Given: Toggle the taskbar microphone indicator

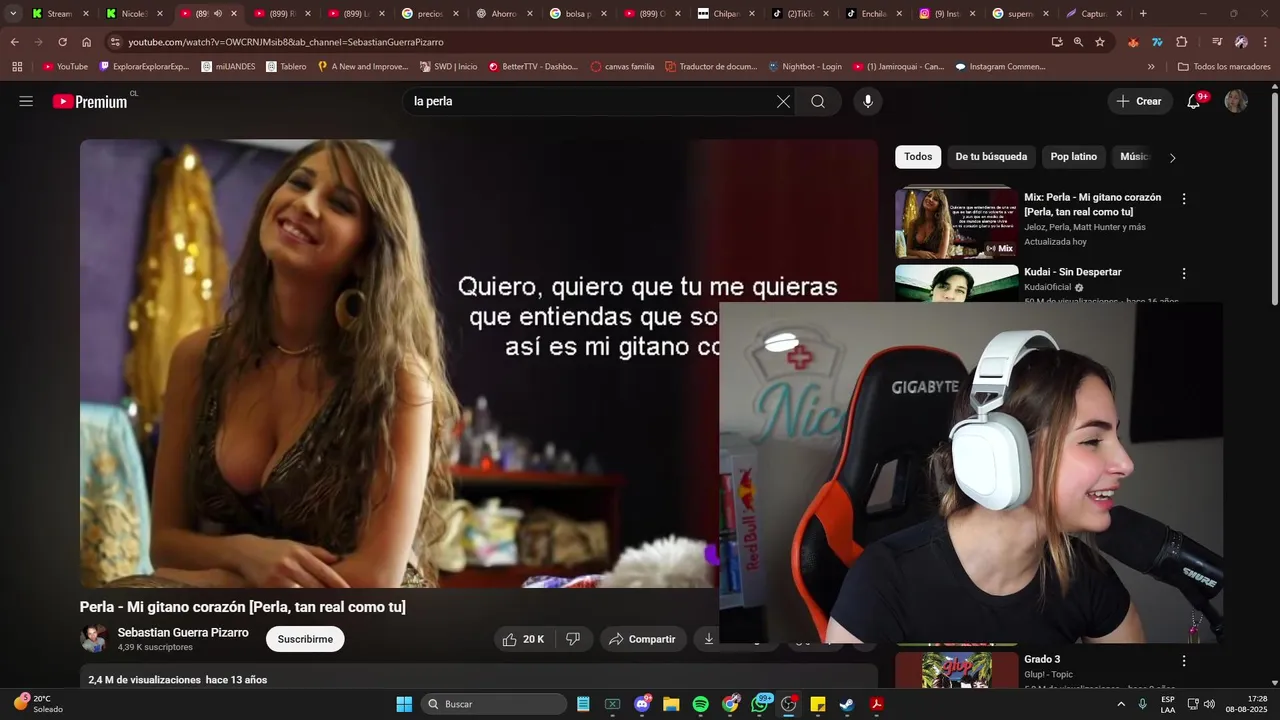Looking at the screenshot, I should pyautogui.click(x=1142, y=704).
